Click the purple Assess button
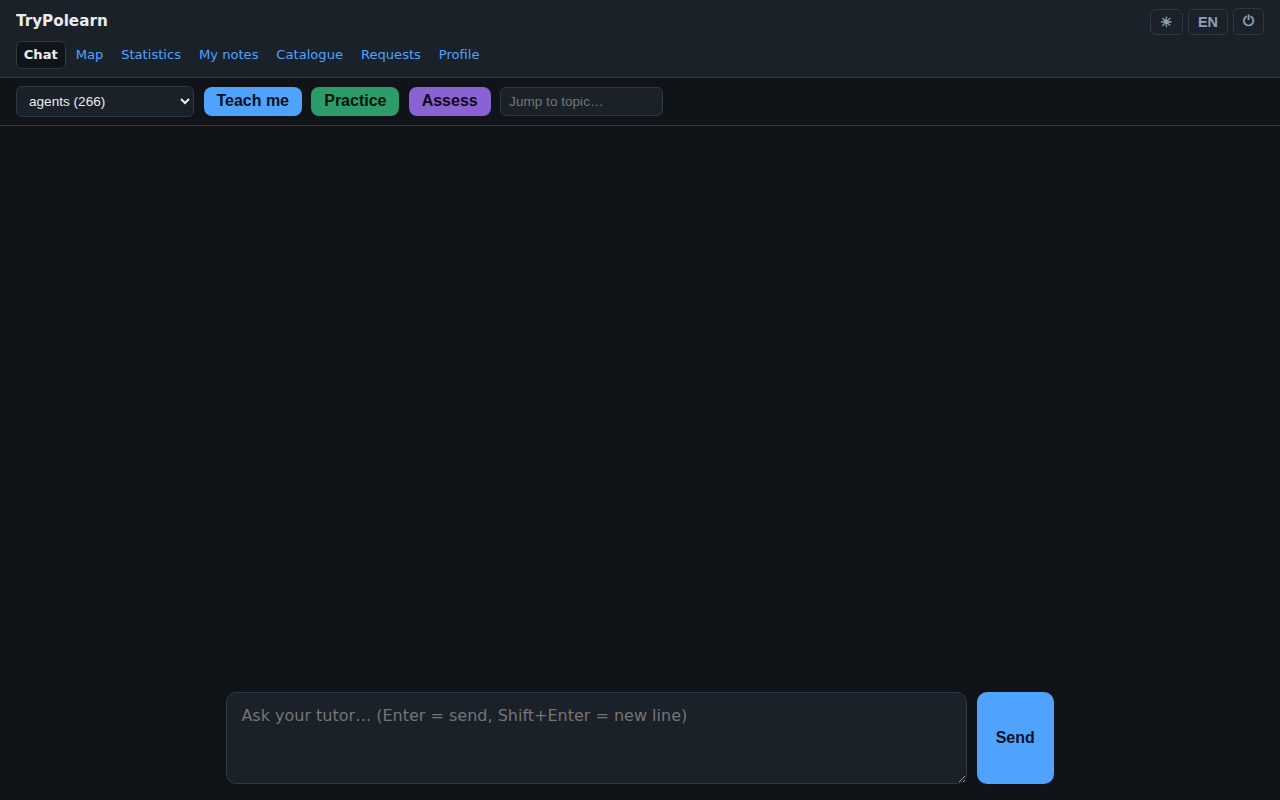This screenshot has width=1280, height=800. pos(450,101)
